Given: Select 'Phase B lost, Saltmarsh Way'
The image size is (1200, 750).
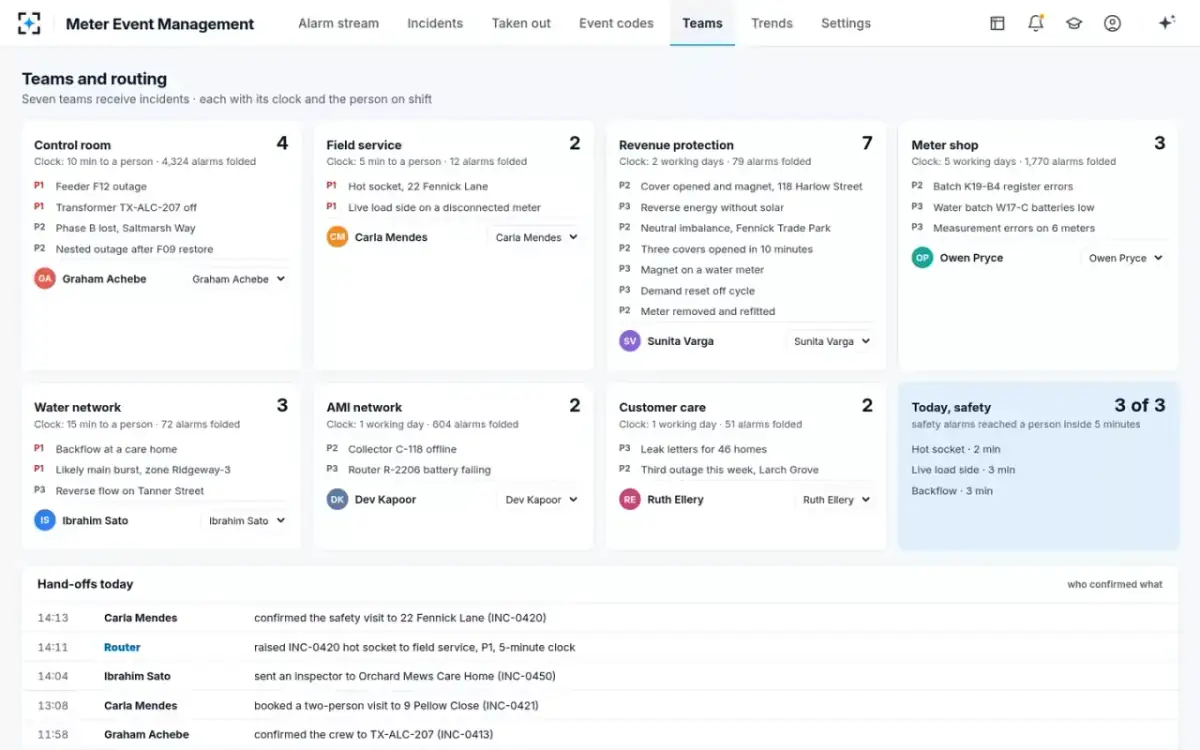Looking at the screenshot, I should [125, 228].
